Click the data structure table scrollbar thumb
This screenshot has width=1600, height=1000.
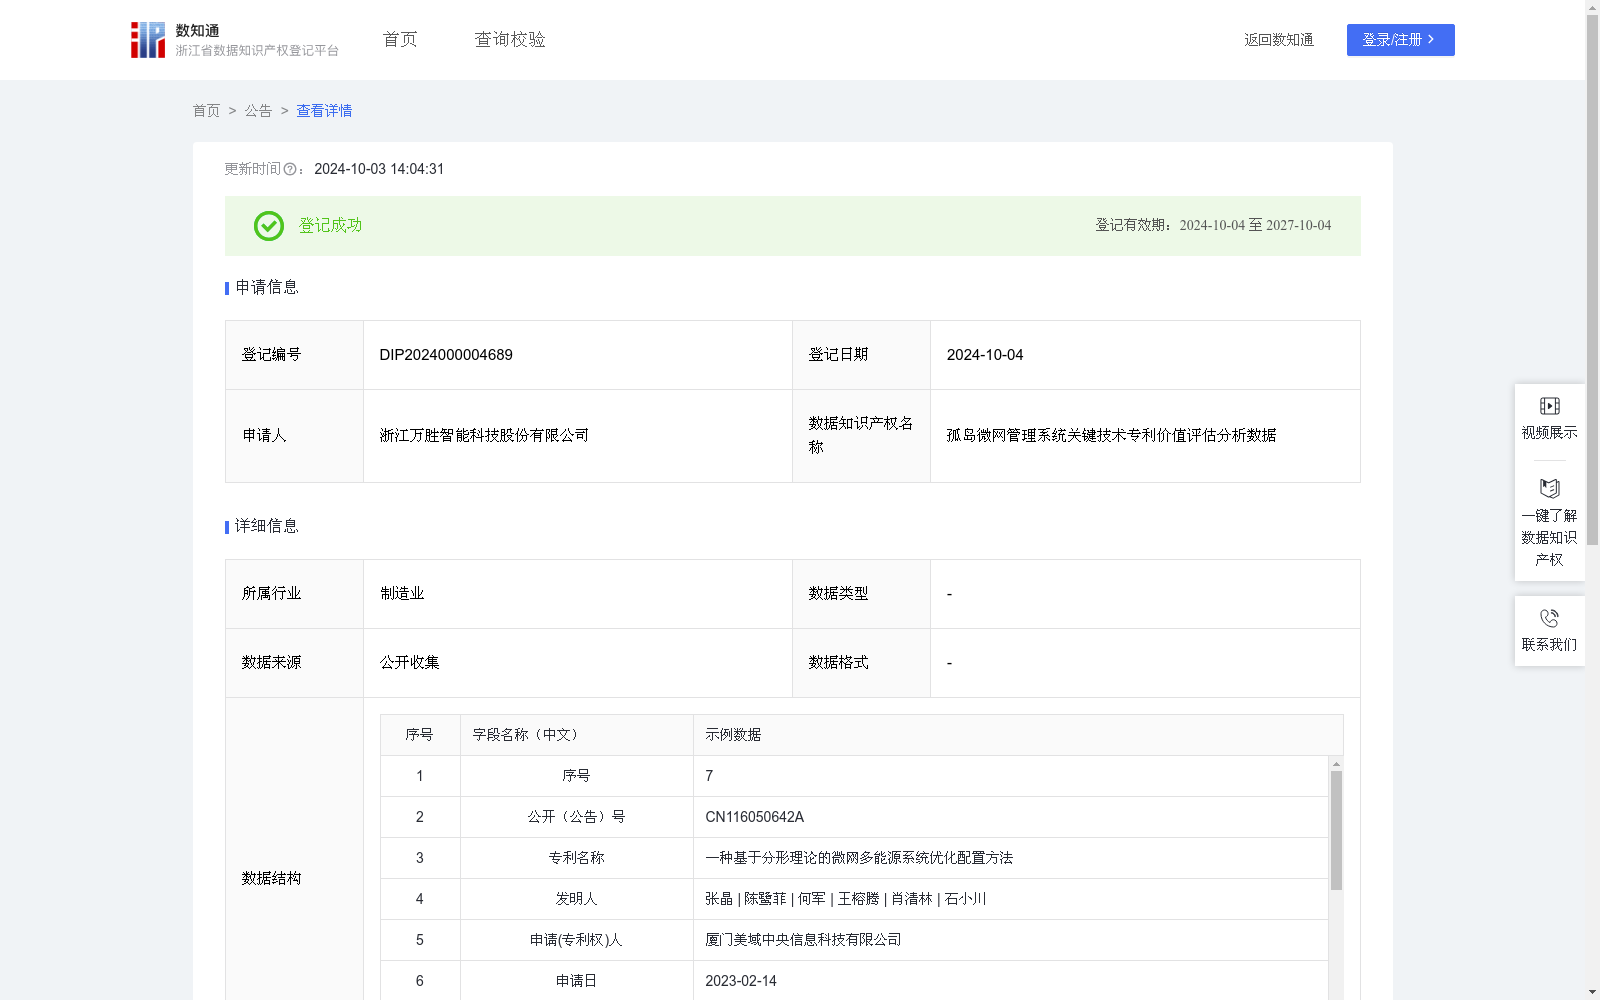click(x=1336, y=830)
